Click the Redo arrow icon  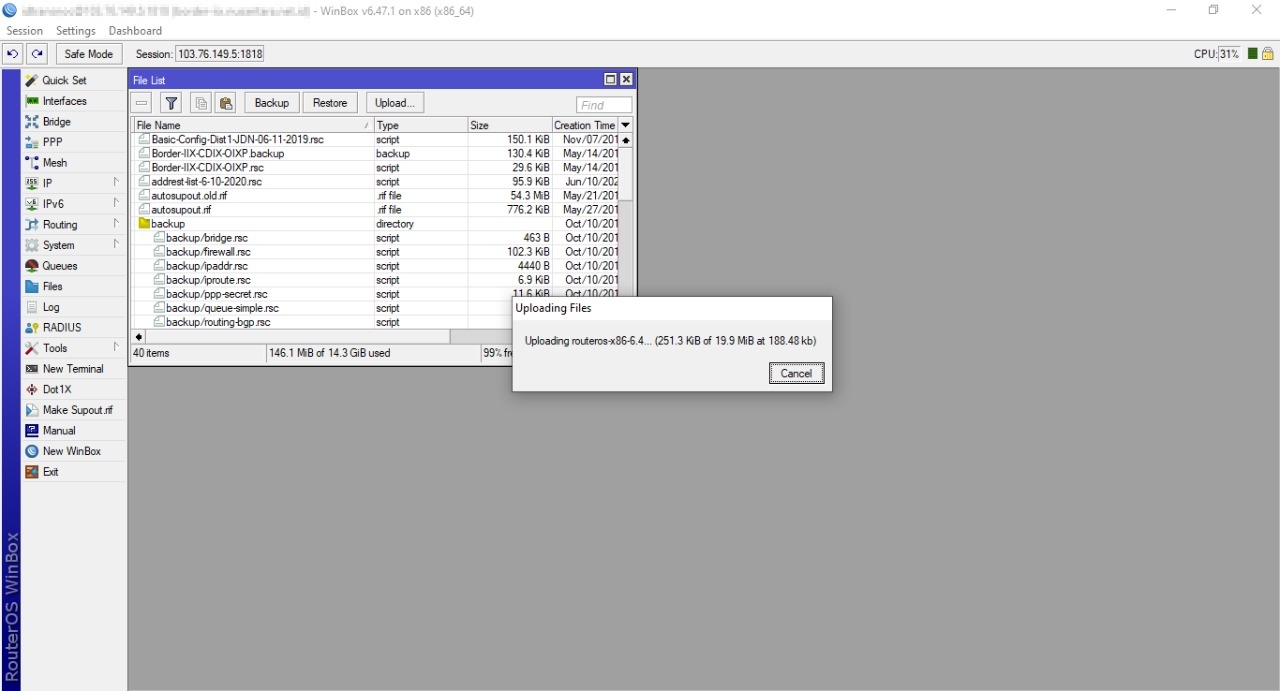37,54
